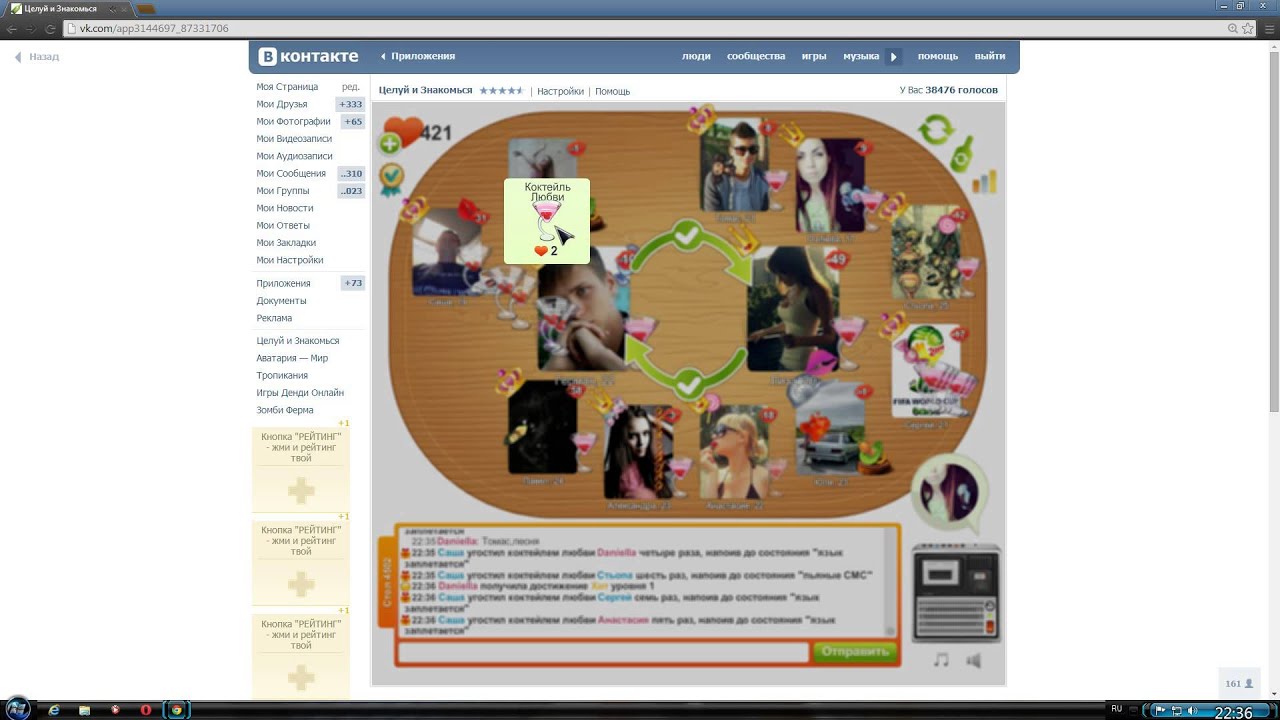Open Мои Новости in sidebar
1280x720 pixels.
point(285,208)
